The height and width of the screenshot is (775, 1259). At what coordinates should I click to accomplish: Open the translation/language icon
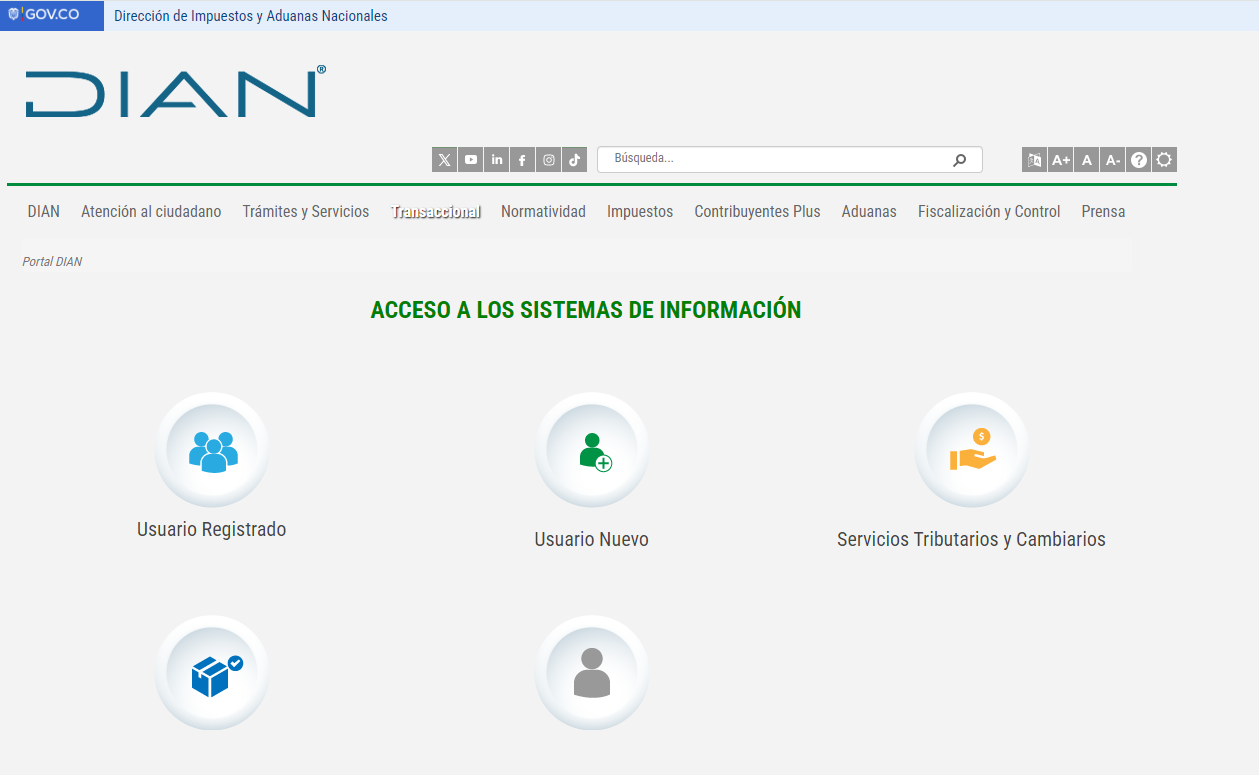(1035, 160)
